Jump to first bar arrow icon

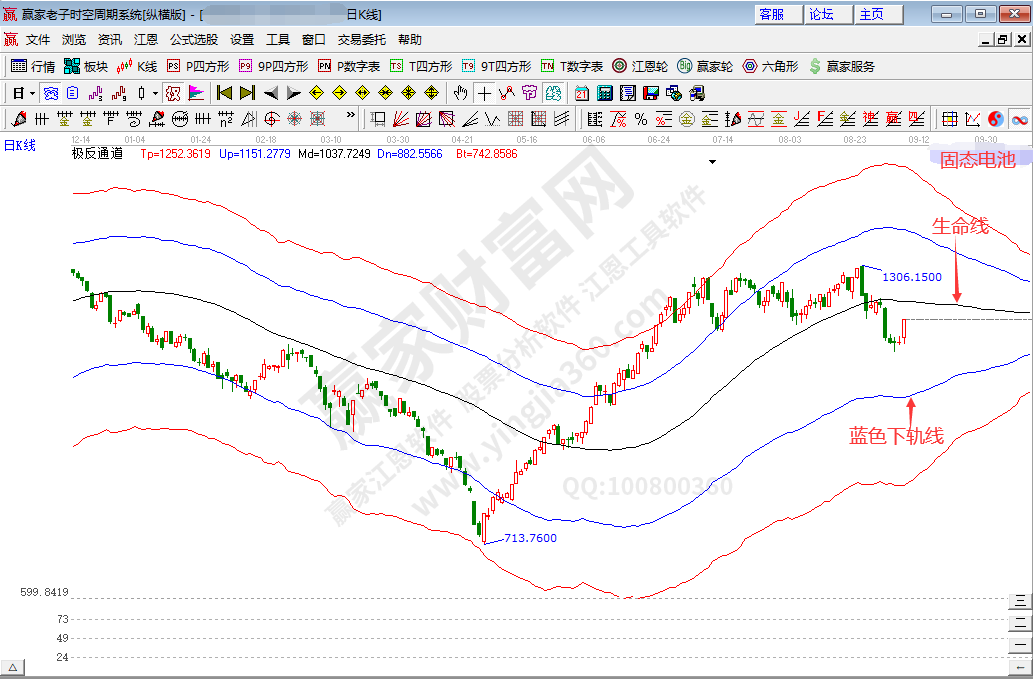point(224,93)
